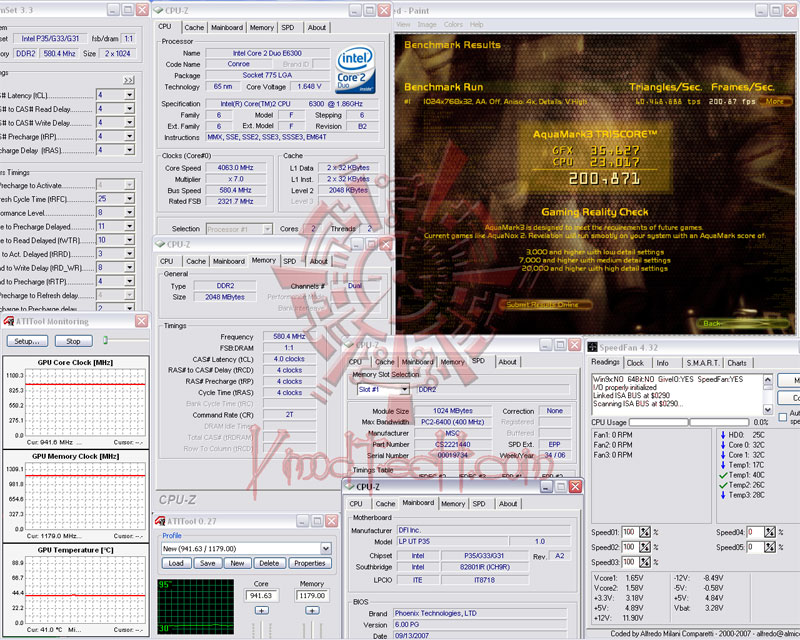Image resolution: width=800 pixels, height=640 pixels.
Task: Close the front CPU-Z Mainboard window
Action: tap(575, 486)
